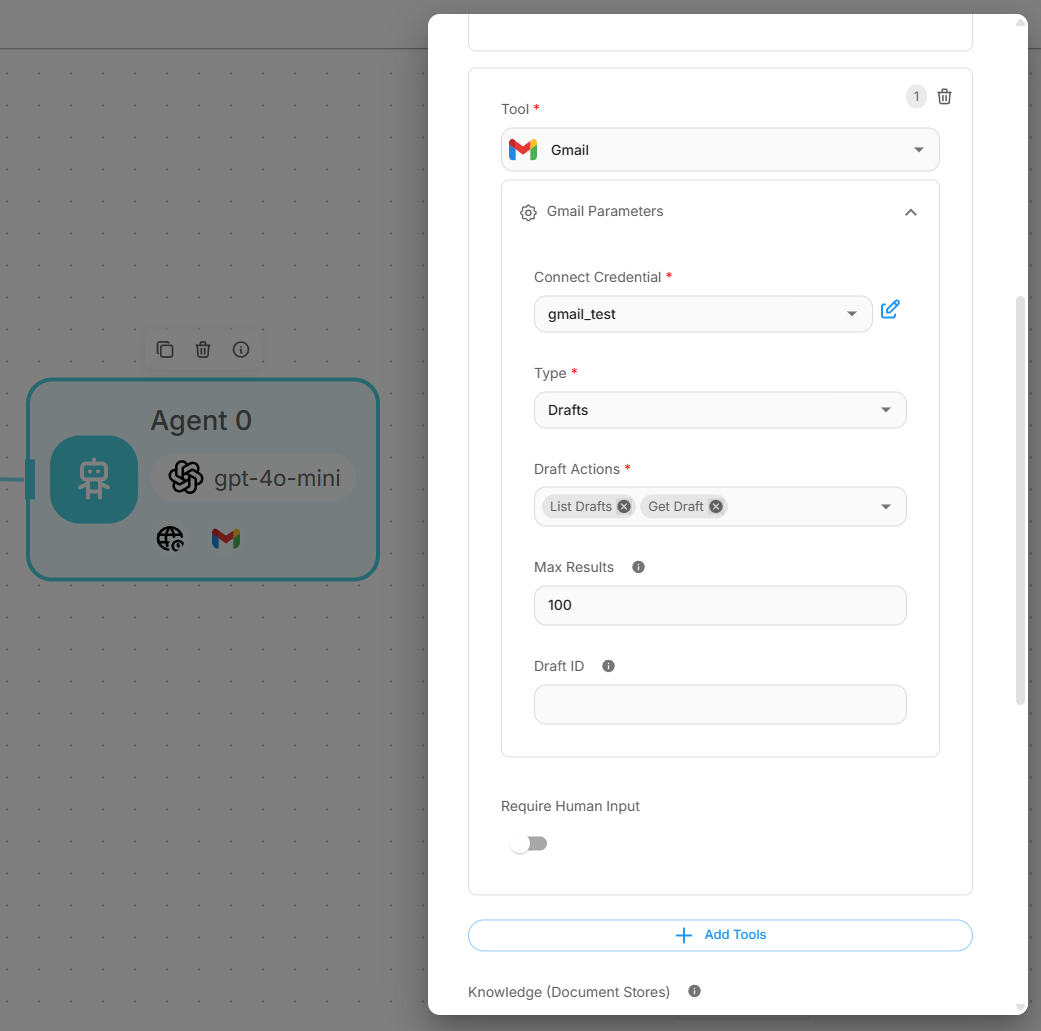The height and width of the screenshot is (1031, 1041).
Task: Click the robot icon on Agent 0 node
Action: pyautogui.click(x=94, y=479)
